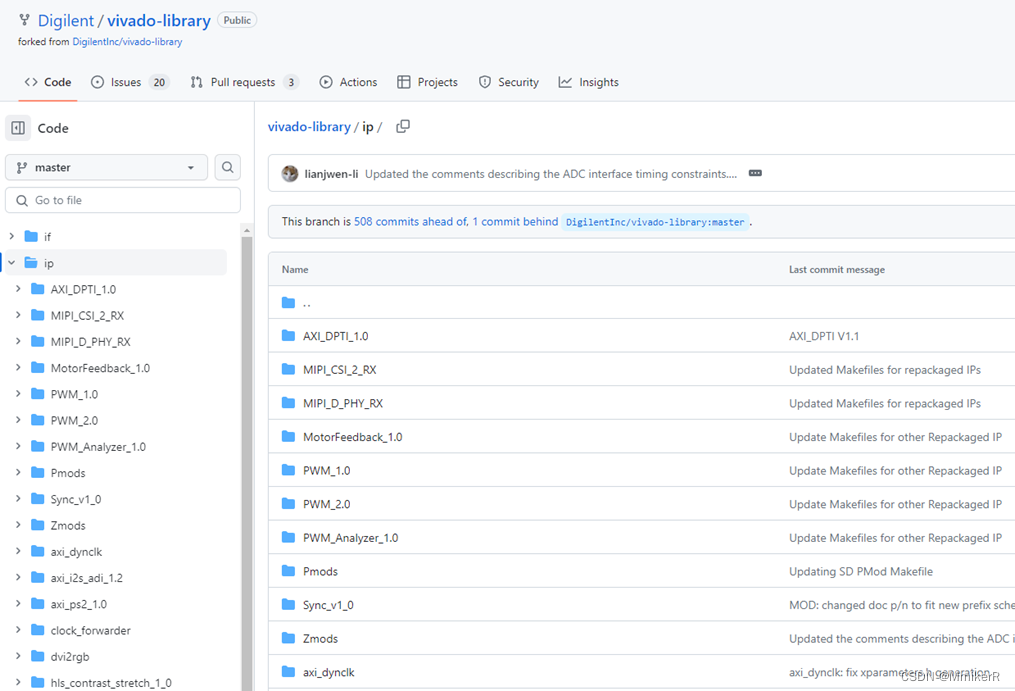The height and width of the screenshot is (691, 1015).
Task: Click folder icon of MIPI_D_PHY_RX in table
Action: tap(289, 403)
